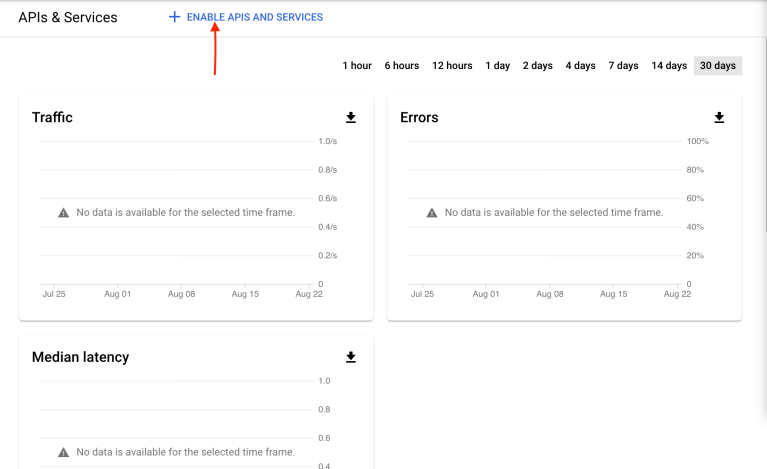
Task: Open the ENABLE APIS AND SERVICES link
Action: coord(254,17)
